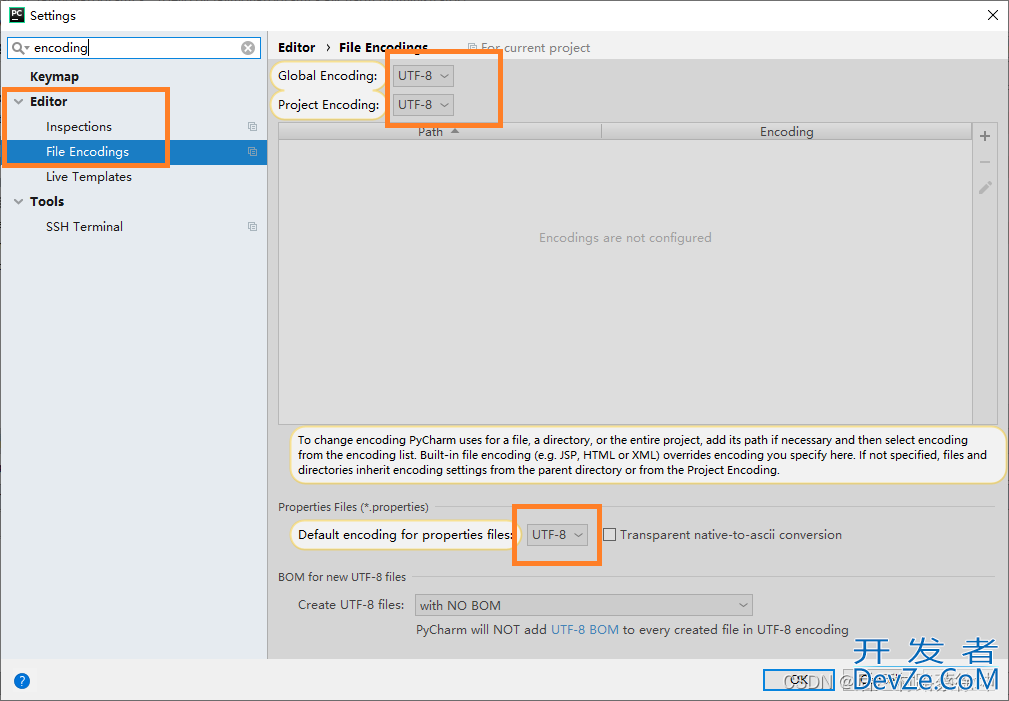The width and height of the screenshot is (1009, 701).
Task: Collapse the Editor tree node
Action: pos(19,102)
